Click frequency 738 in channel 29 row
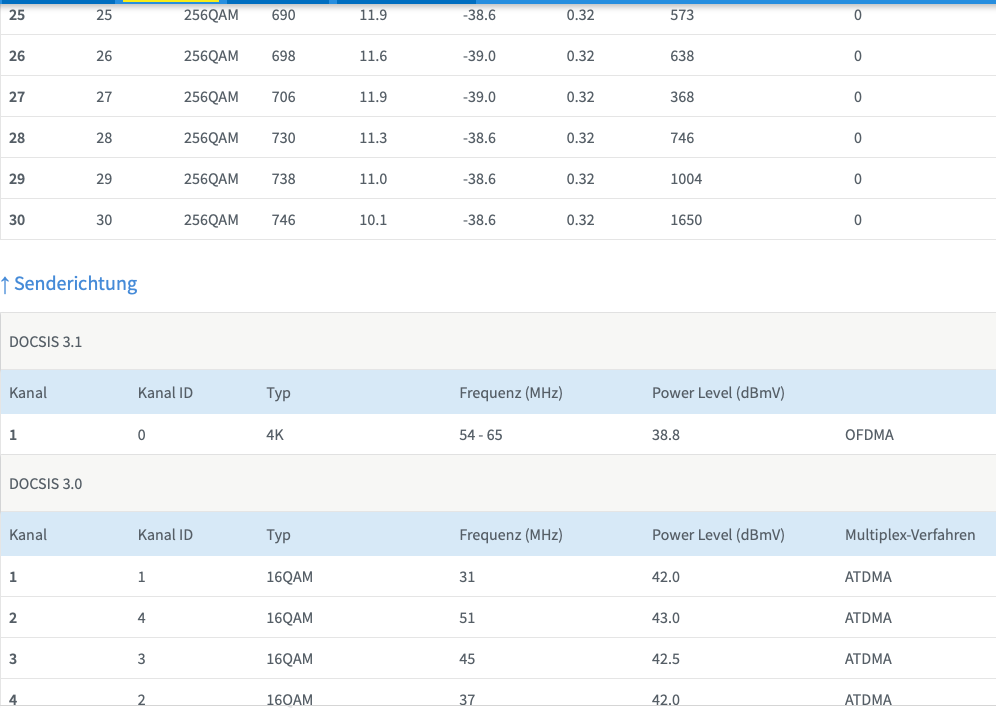Screen dimensions: 996x708 click(283, 179)
